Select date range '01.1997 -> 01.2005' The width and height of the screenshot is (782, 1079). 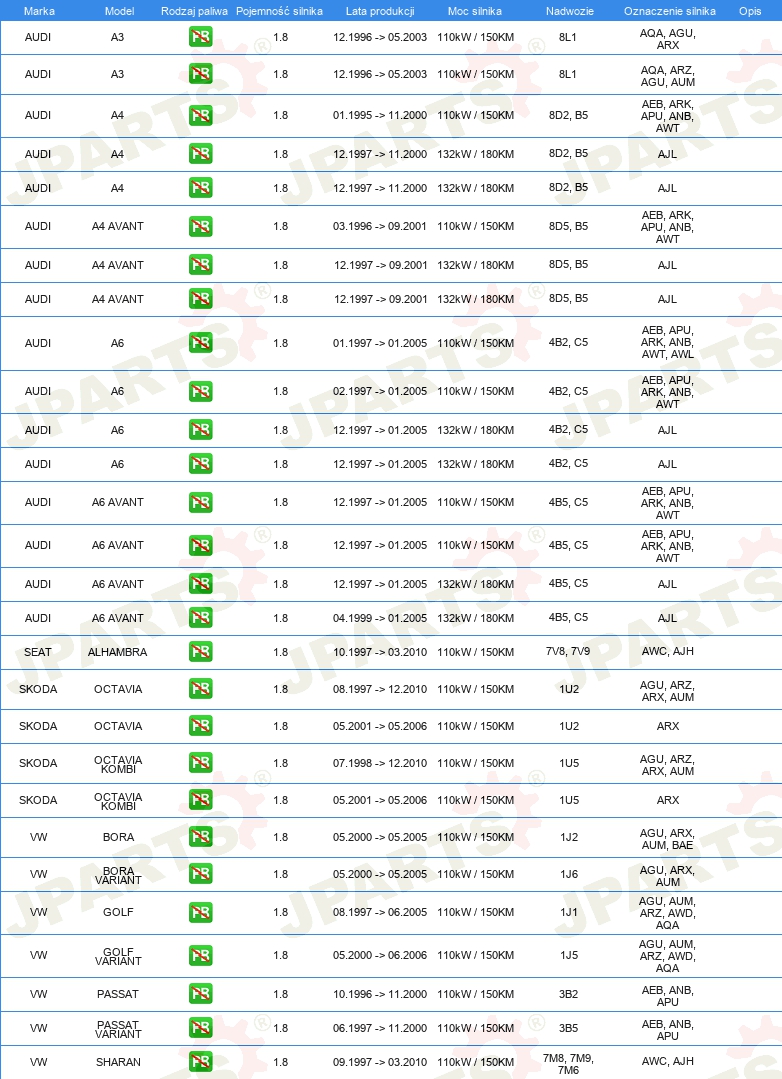380,343
